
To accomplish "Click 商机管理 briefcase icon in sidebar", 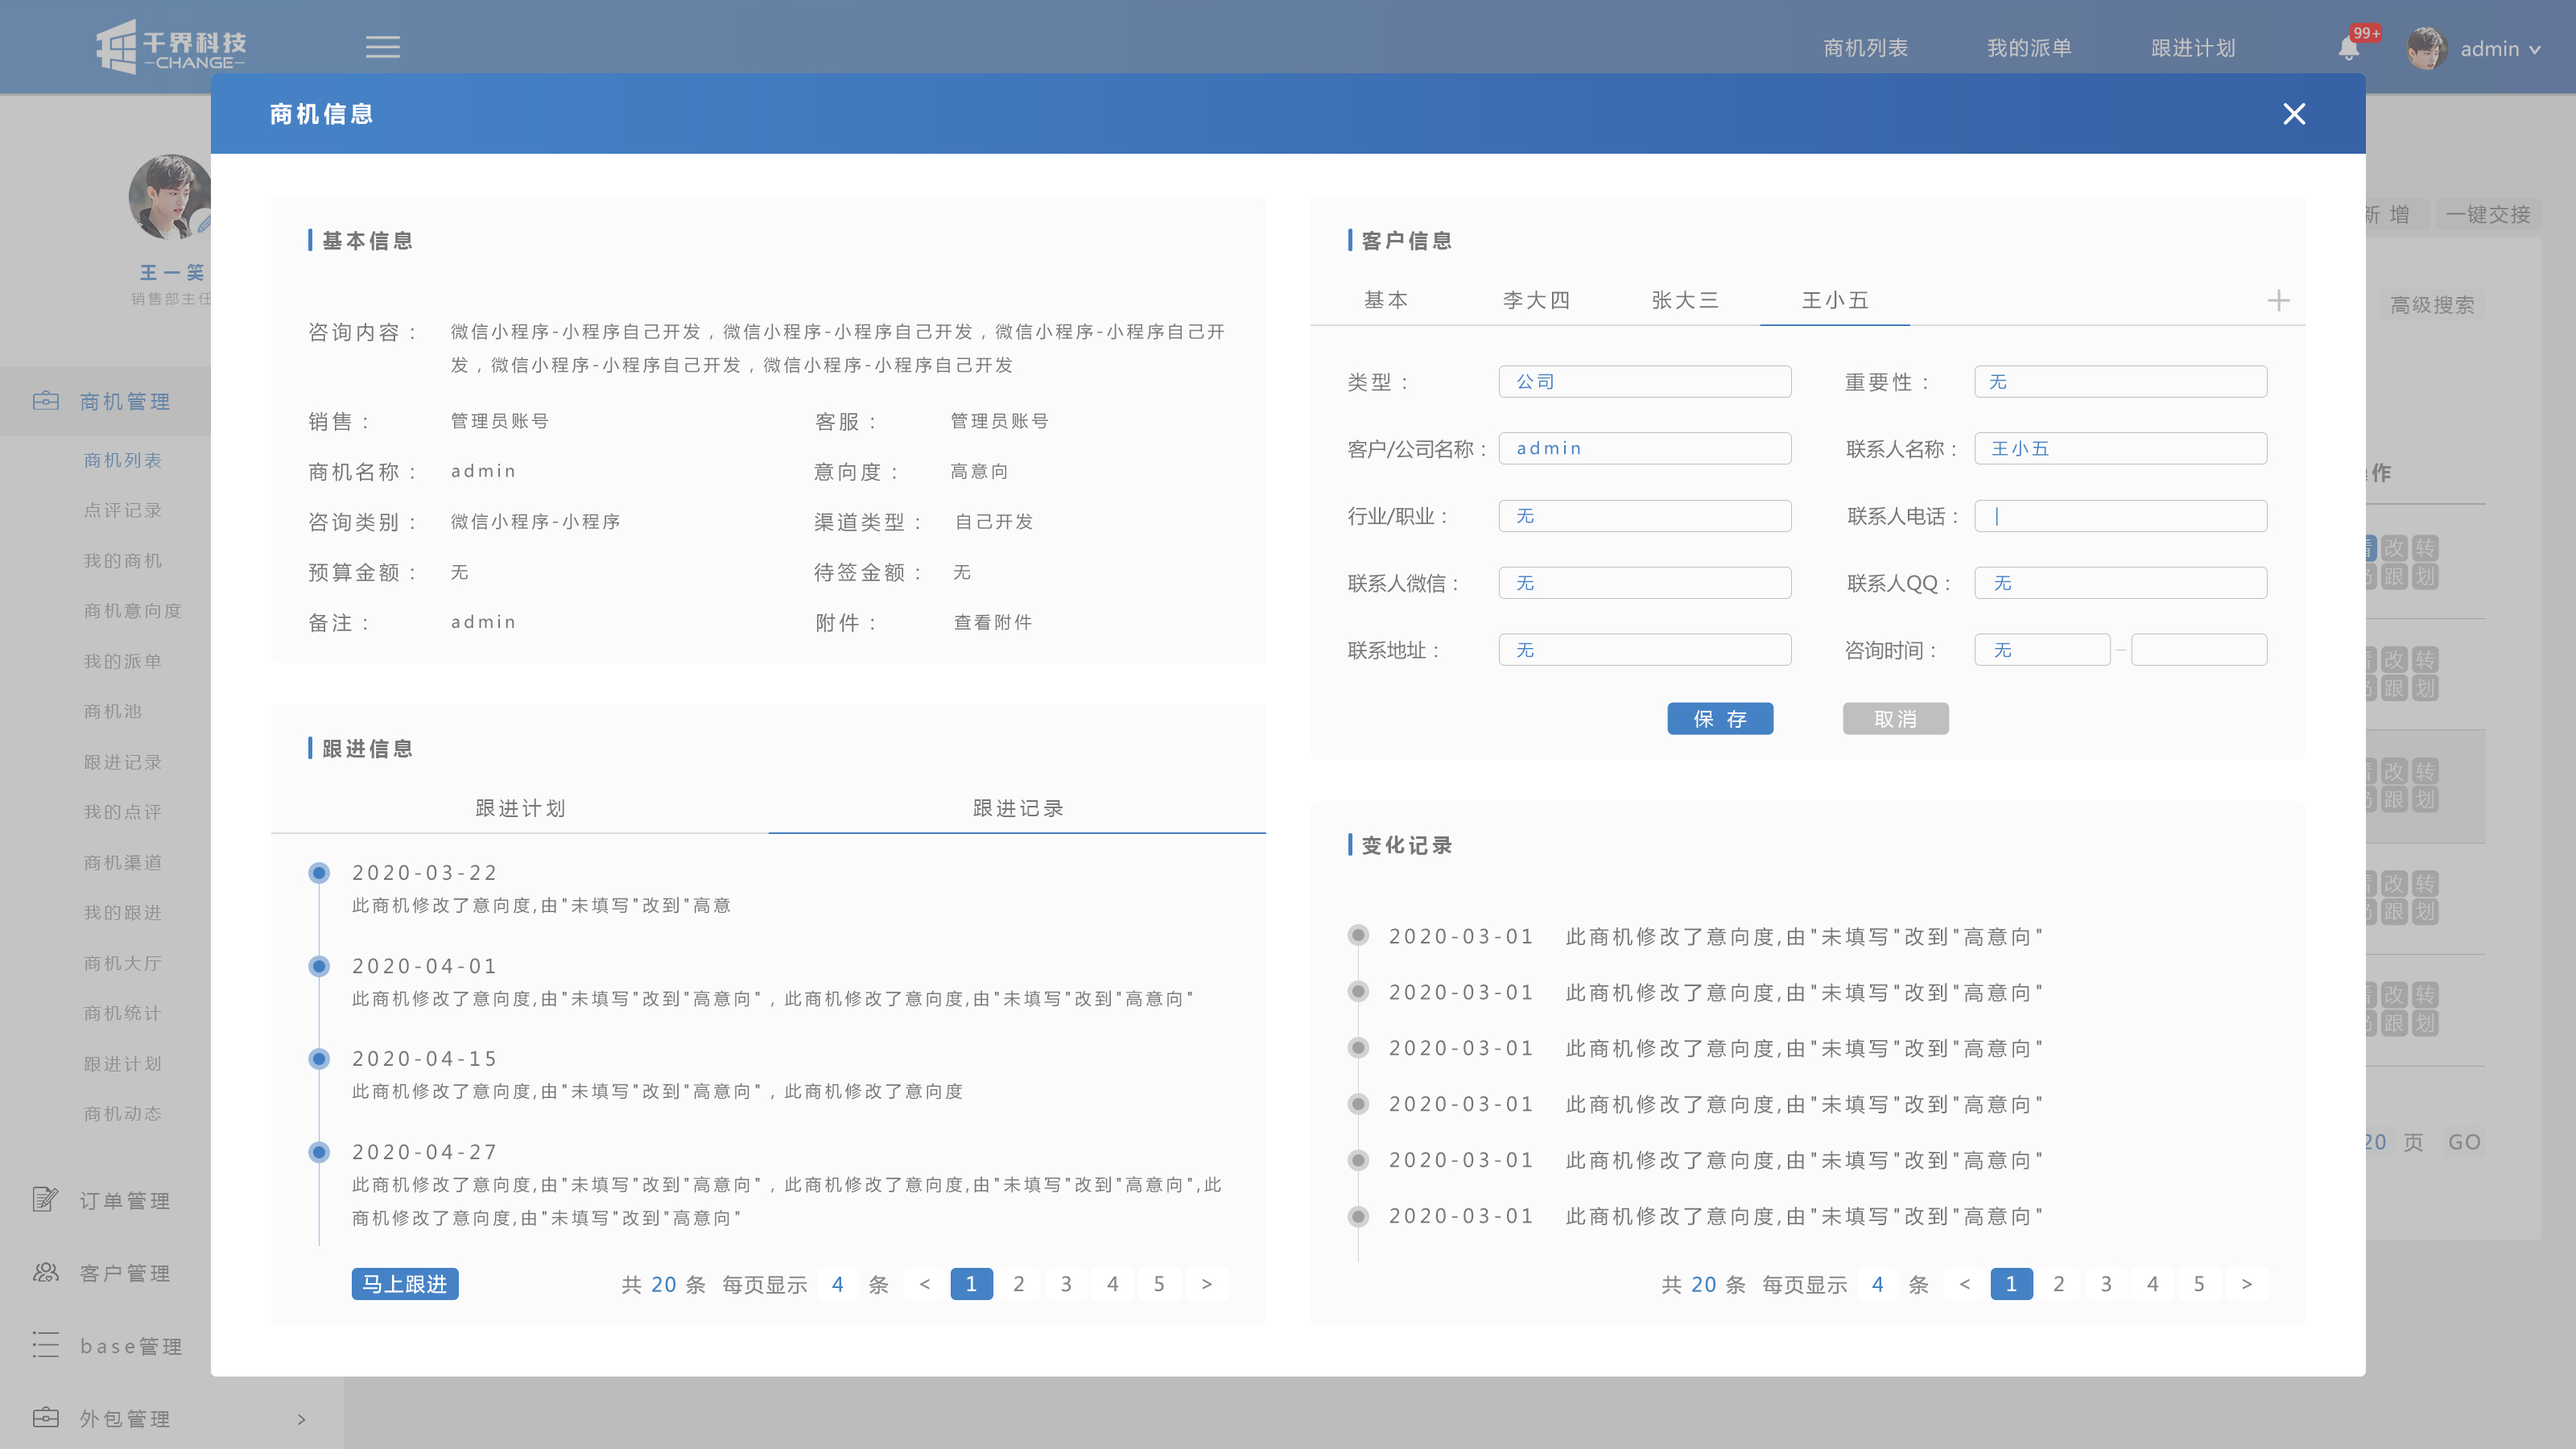I will [46, 401].
